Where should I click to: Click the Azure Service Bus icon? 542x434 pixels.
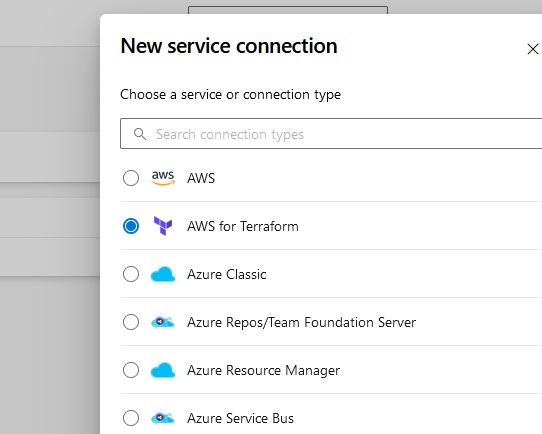(x=163, y=418)
